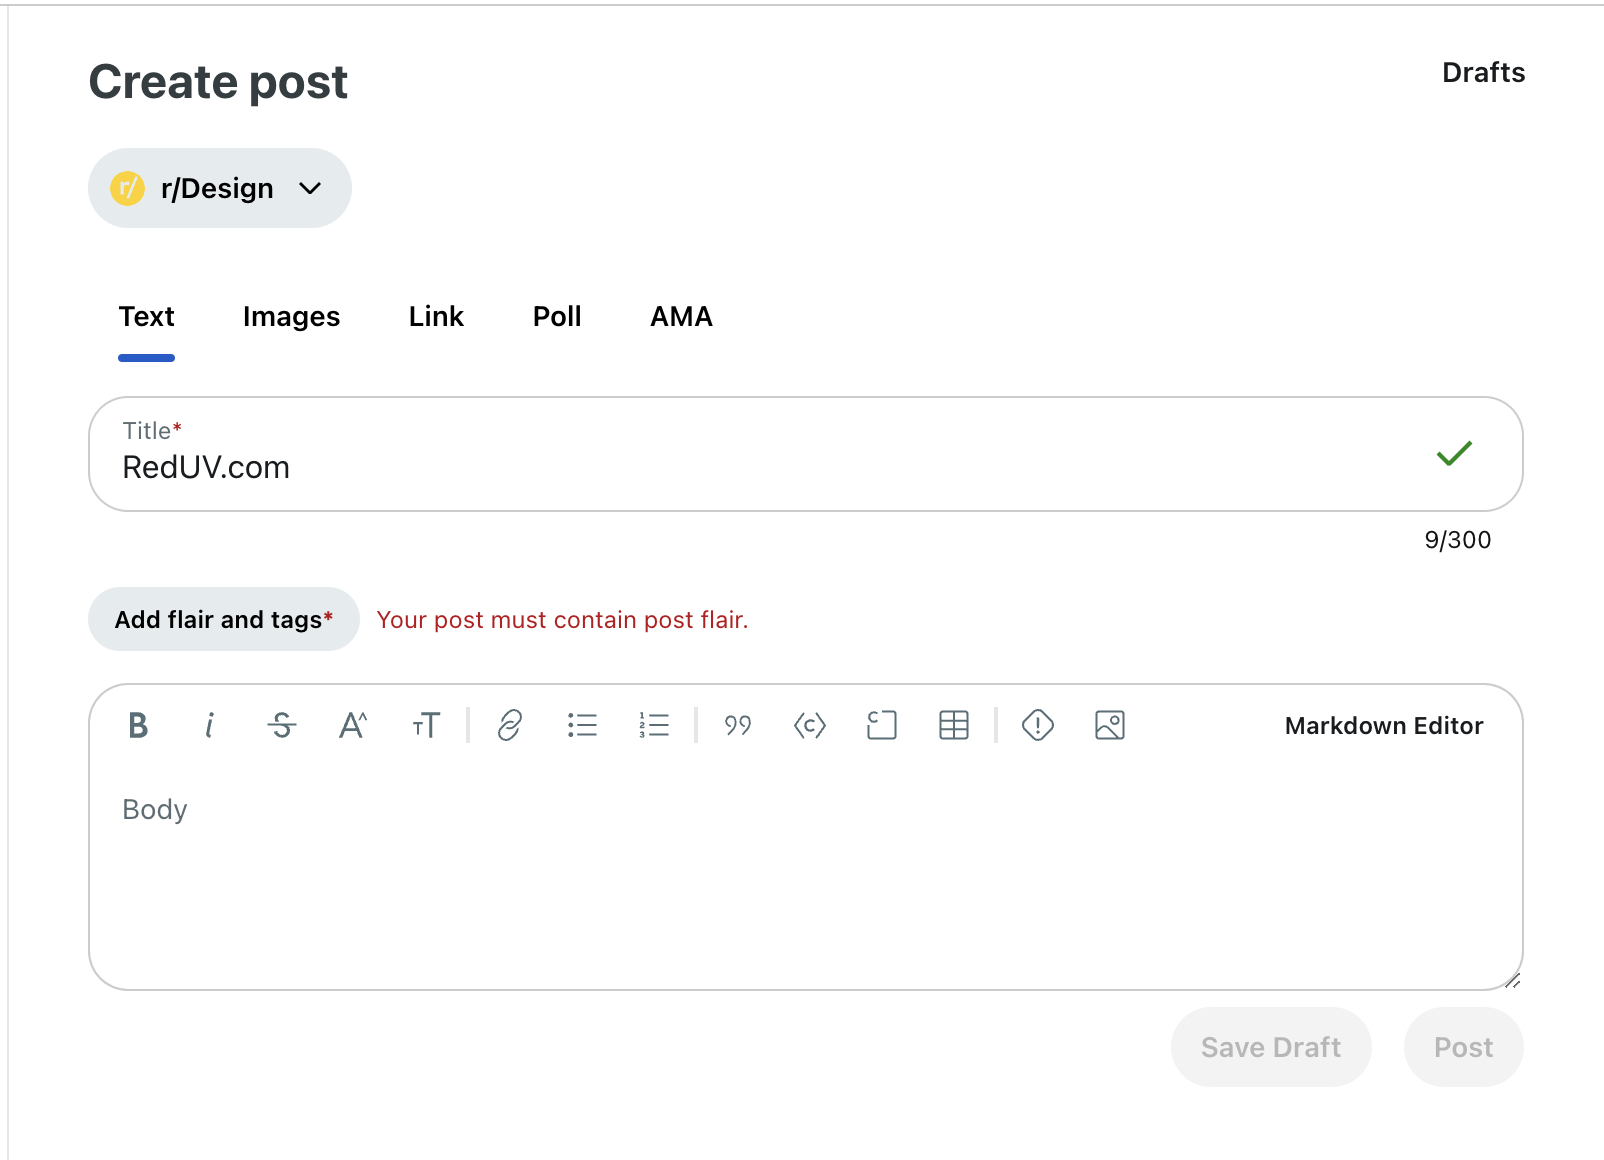Apply superscript formatting
This screenshot has height=1160, width=1604.
coord(353,725)
